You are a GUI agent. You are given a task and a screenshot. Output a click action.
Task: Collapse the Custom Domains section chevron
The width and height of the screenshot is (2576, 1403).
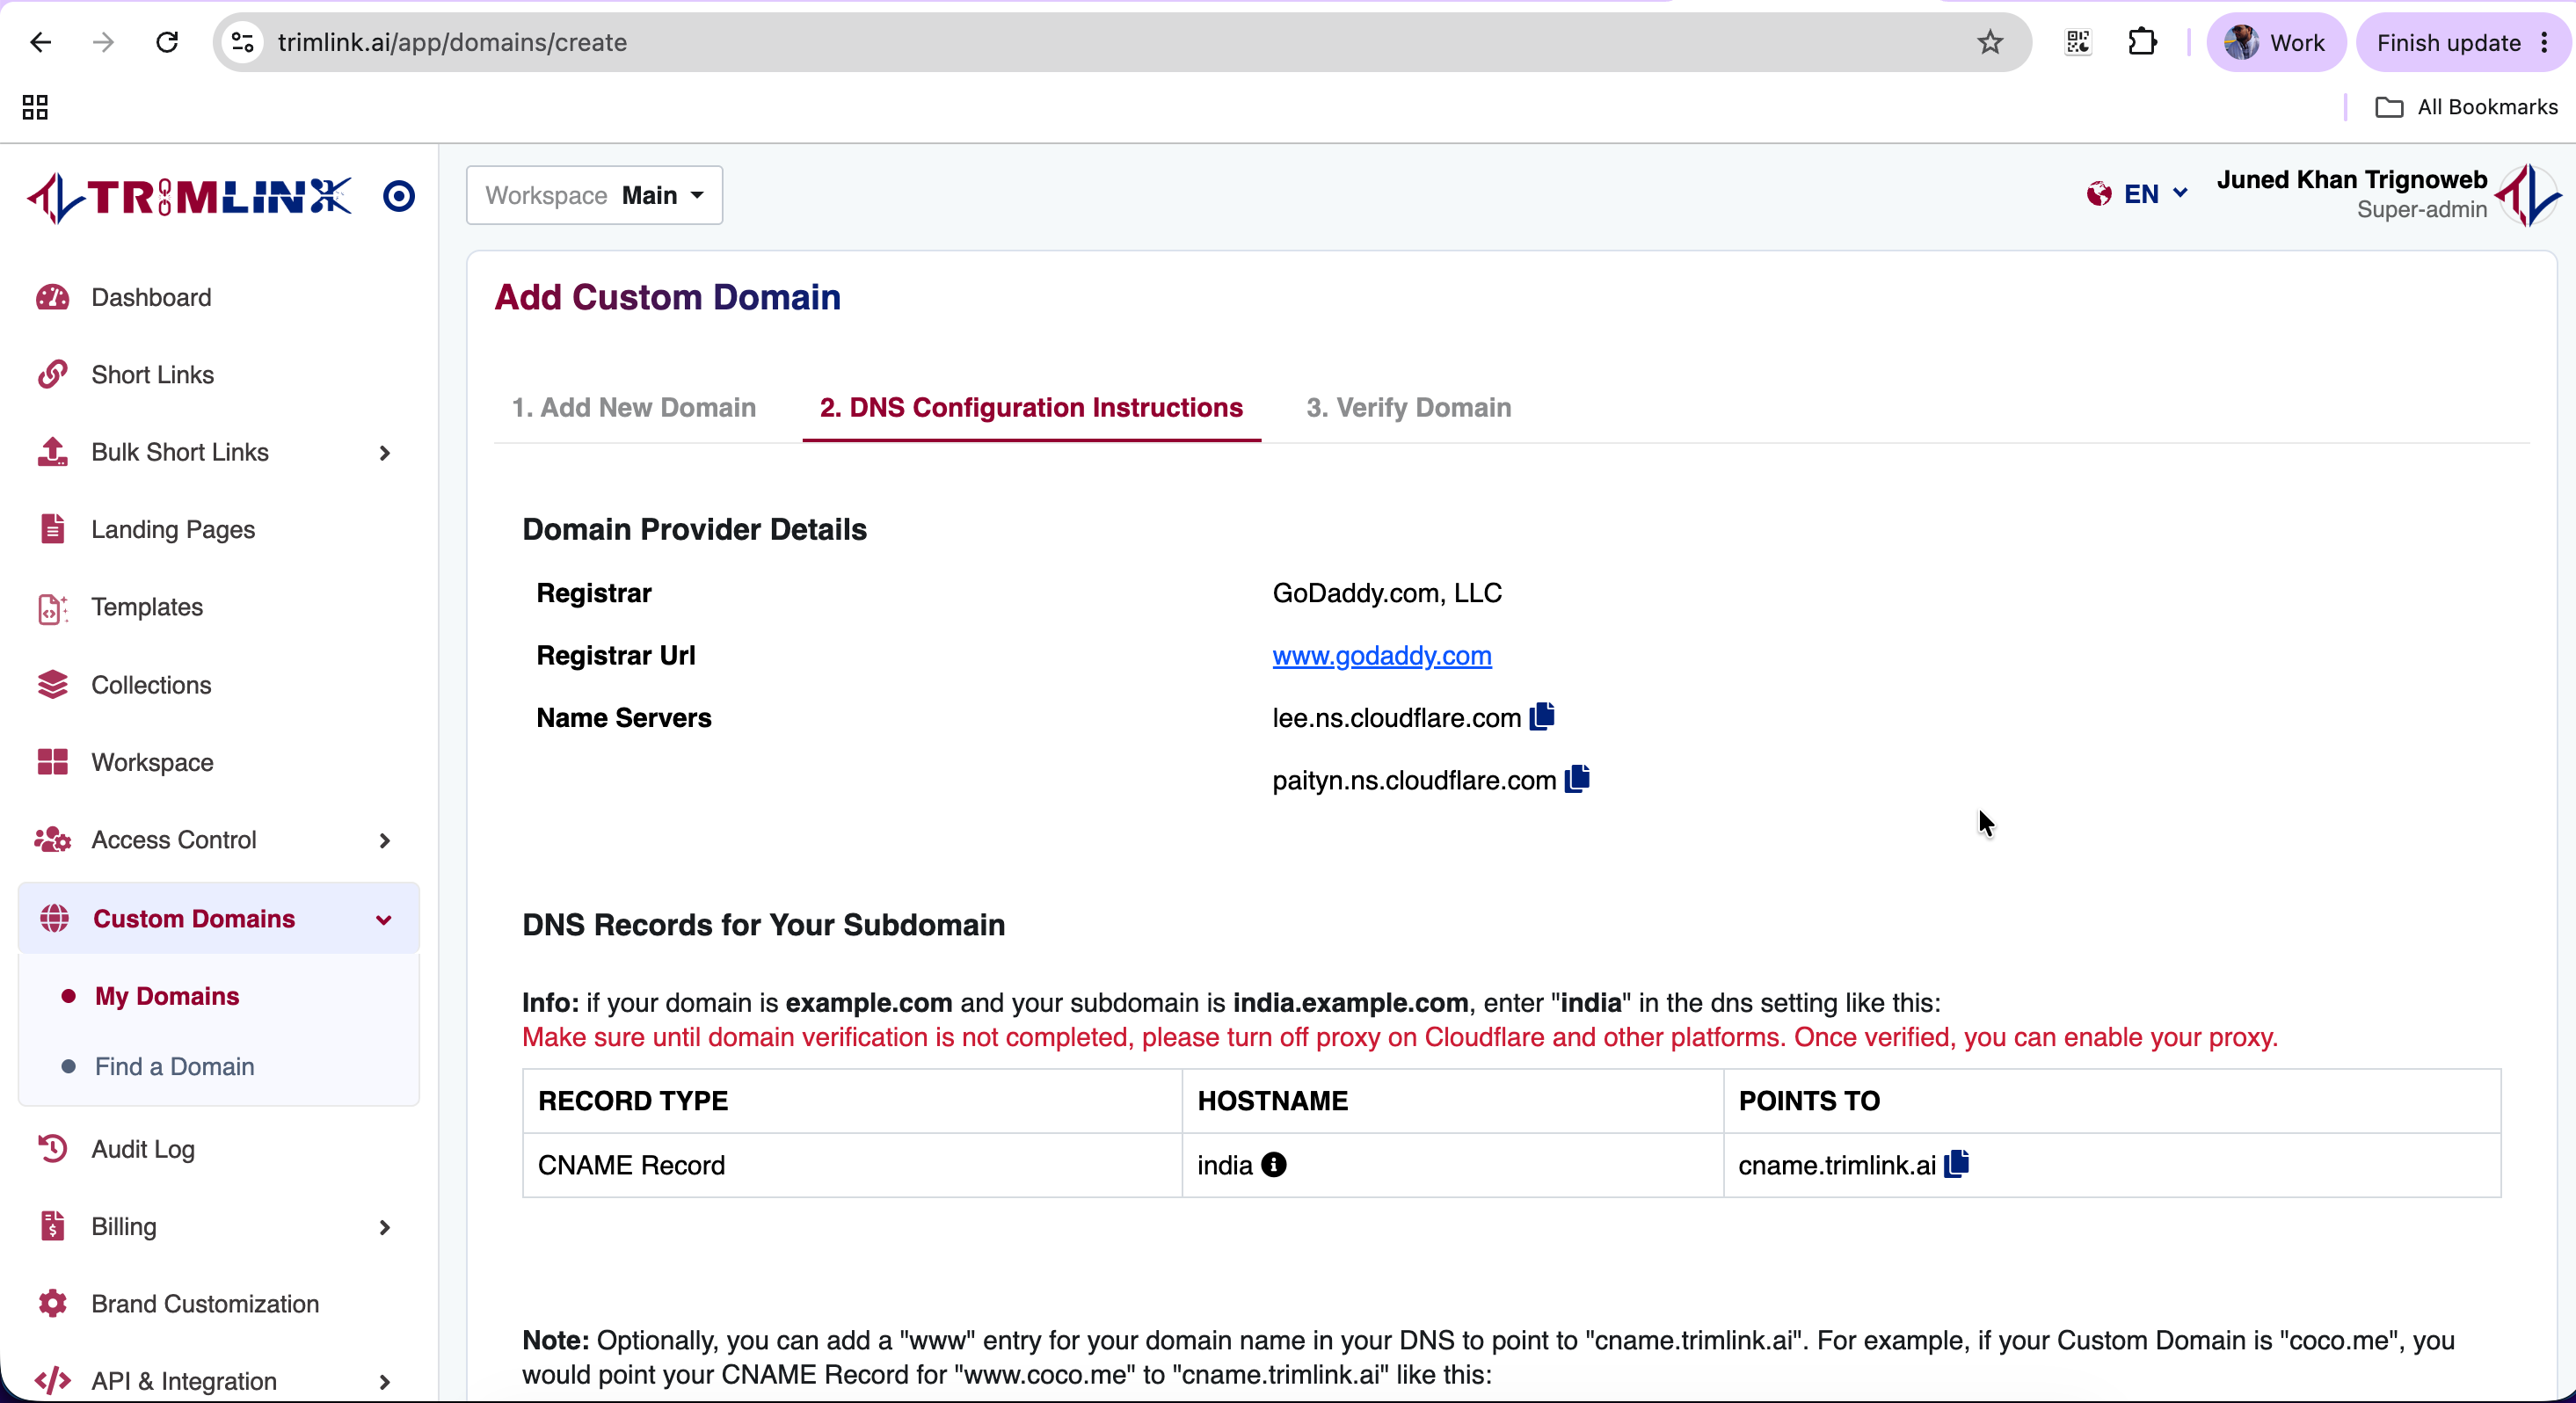(x=384, y=919)
